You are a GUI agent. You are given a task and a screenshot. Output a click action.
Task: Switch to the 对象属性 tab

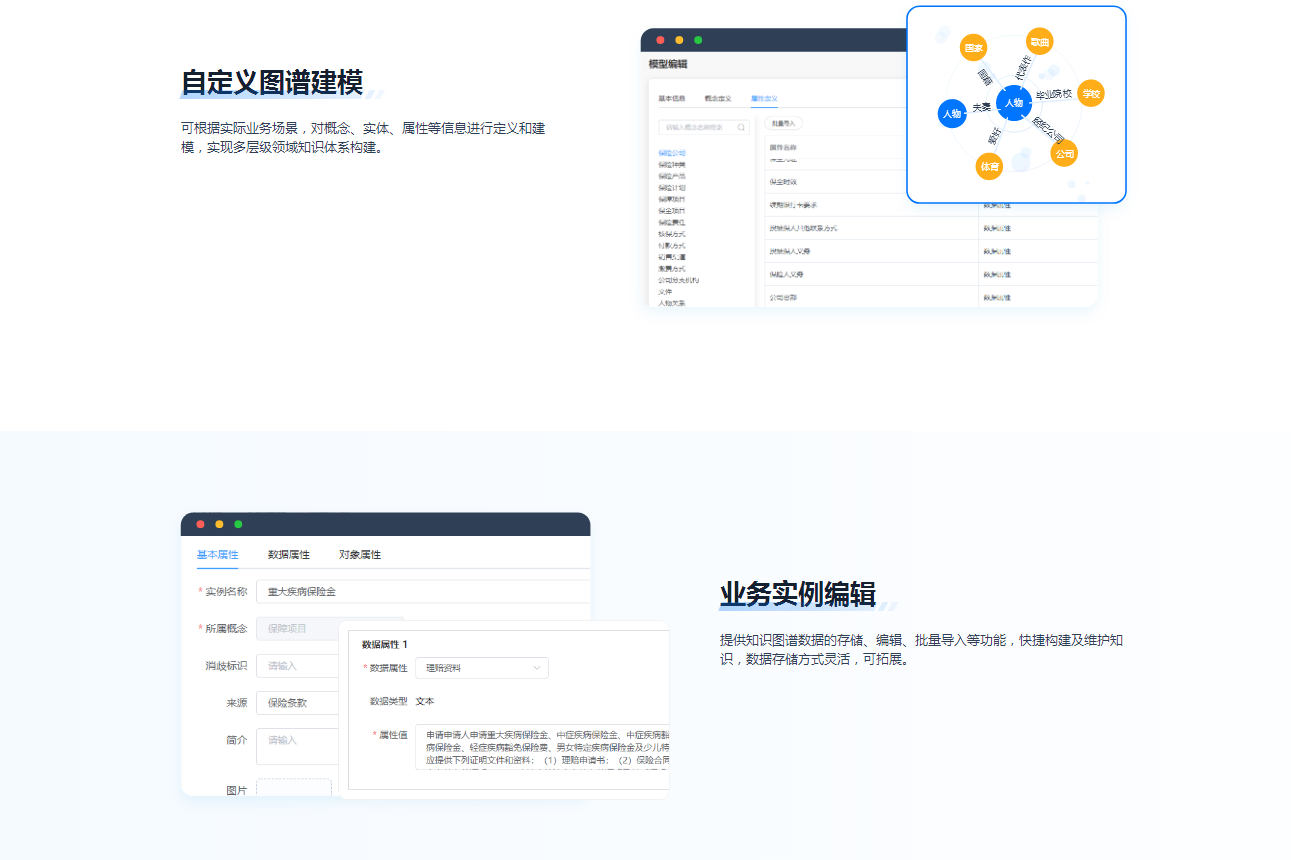359,555
